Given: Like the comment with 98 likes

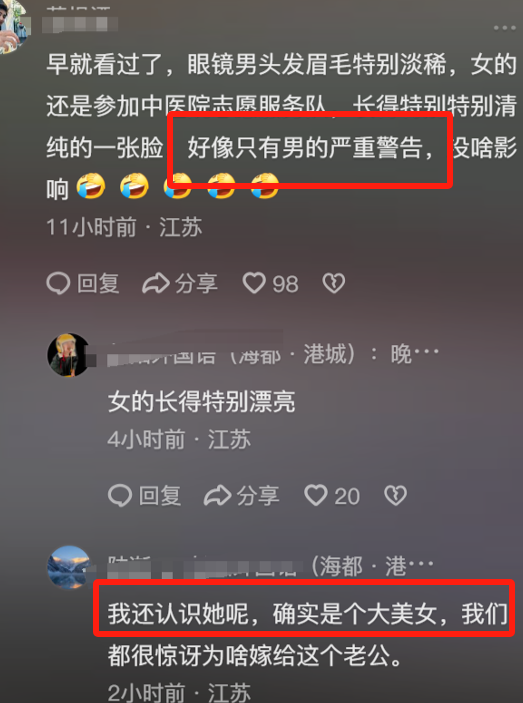Looking at the screenshot, I should (254, 283).
